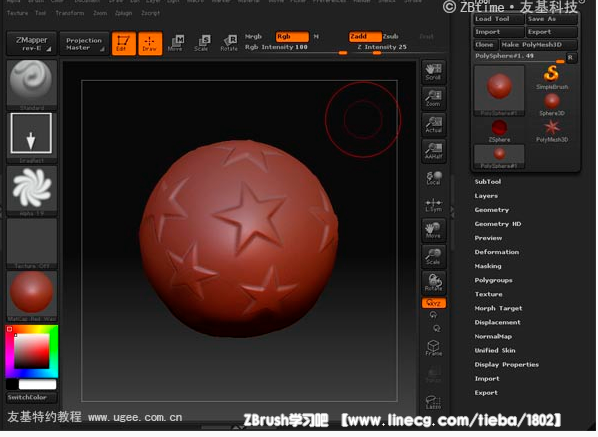Click the SwitchColor button
This screenshot has height=437, width=598.
(32, 397)
